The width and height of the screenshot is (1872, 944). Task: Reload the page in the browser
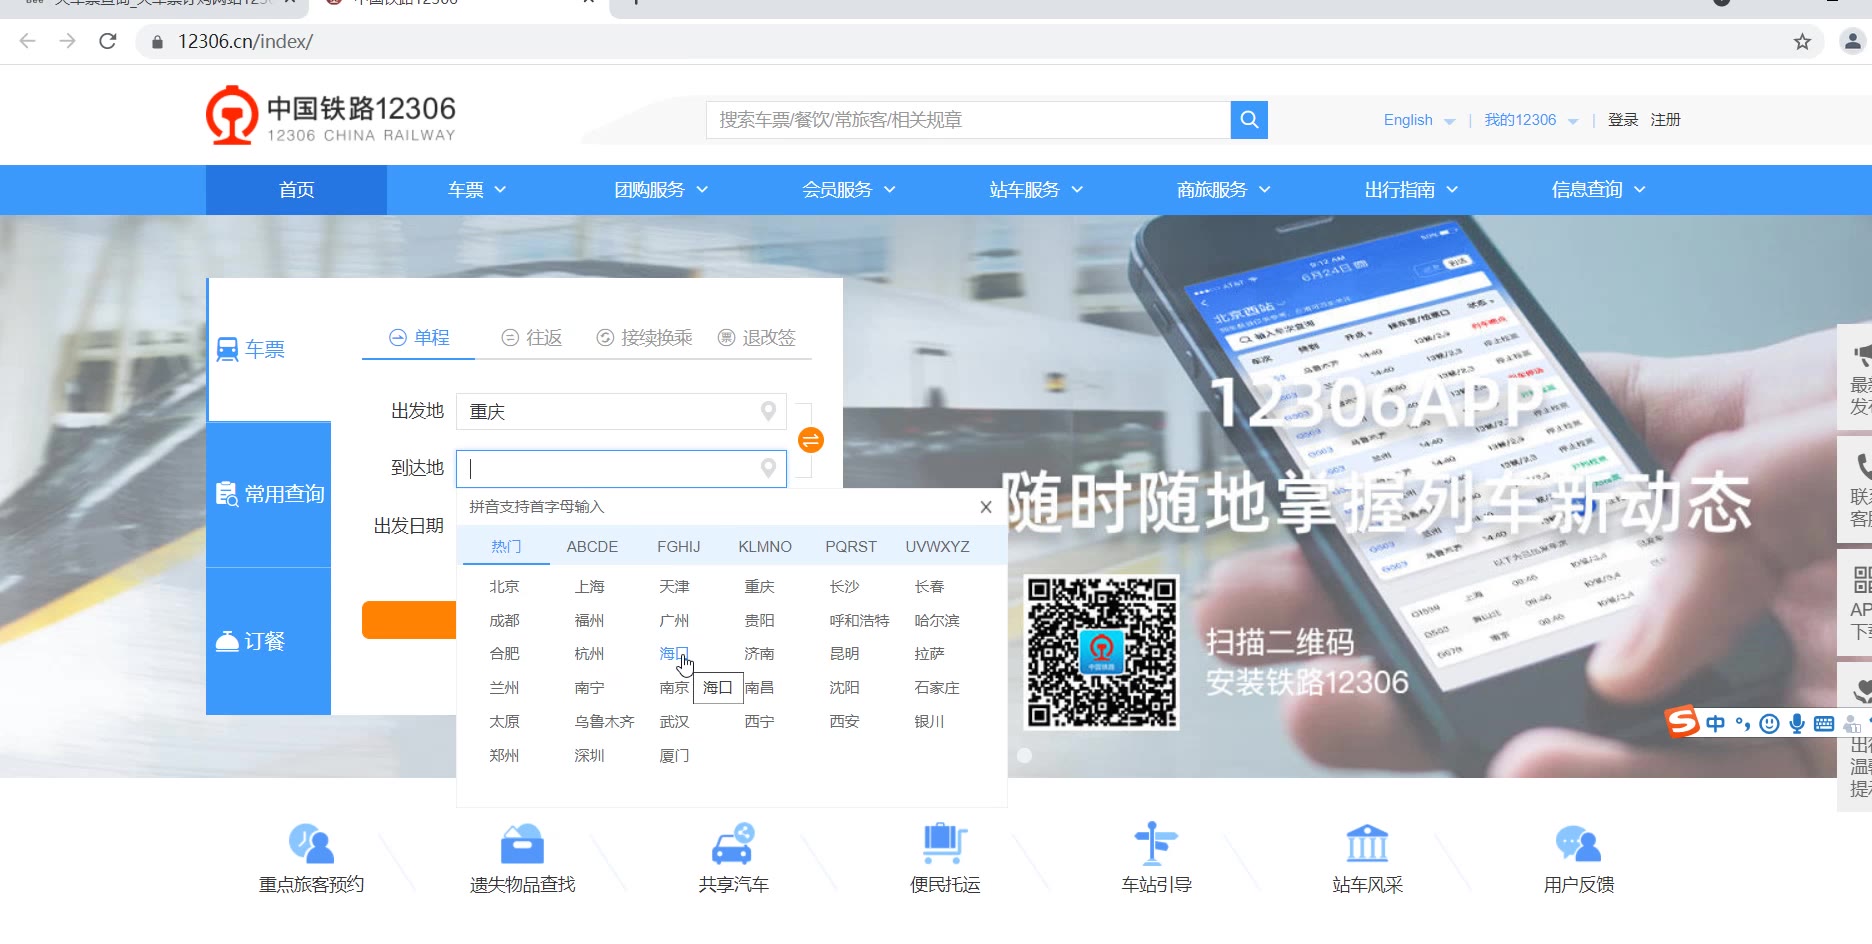click(x=108, y=42)
